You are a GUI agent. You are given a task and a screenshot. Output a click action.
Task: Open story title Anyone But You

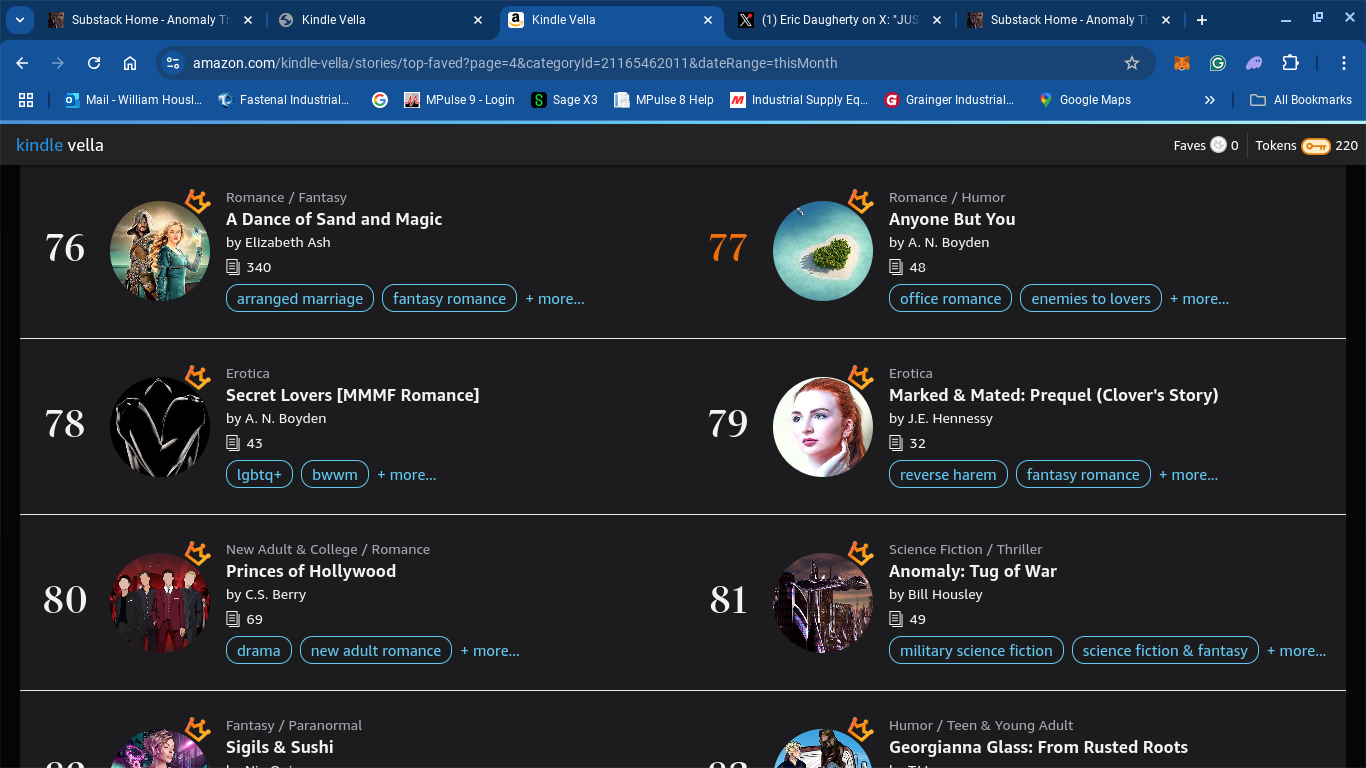[x=952, y=219]
